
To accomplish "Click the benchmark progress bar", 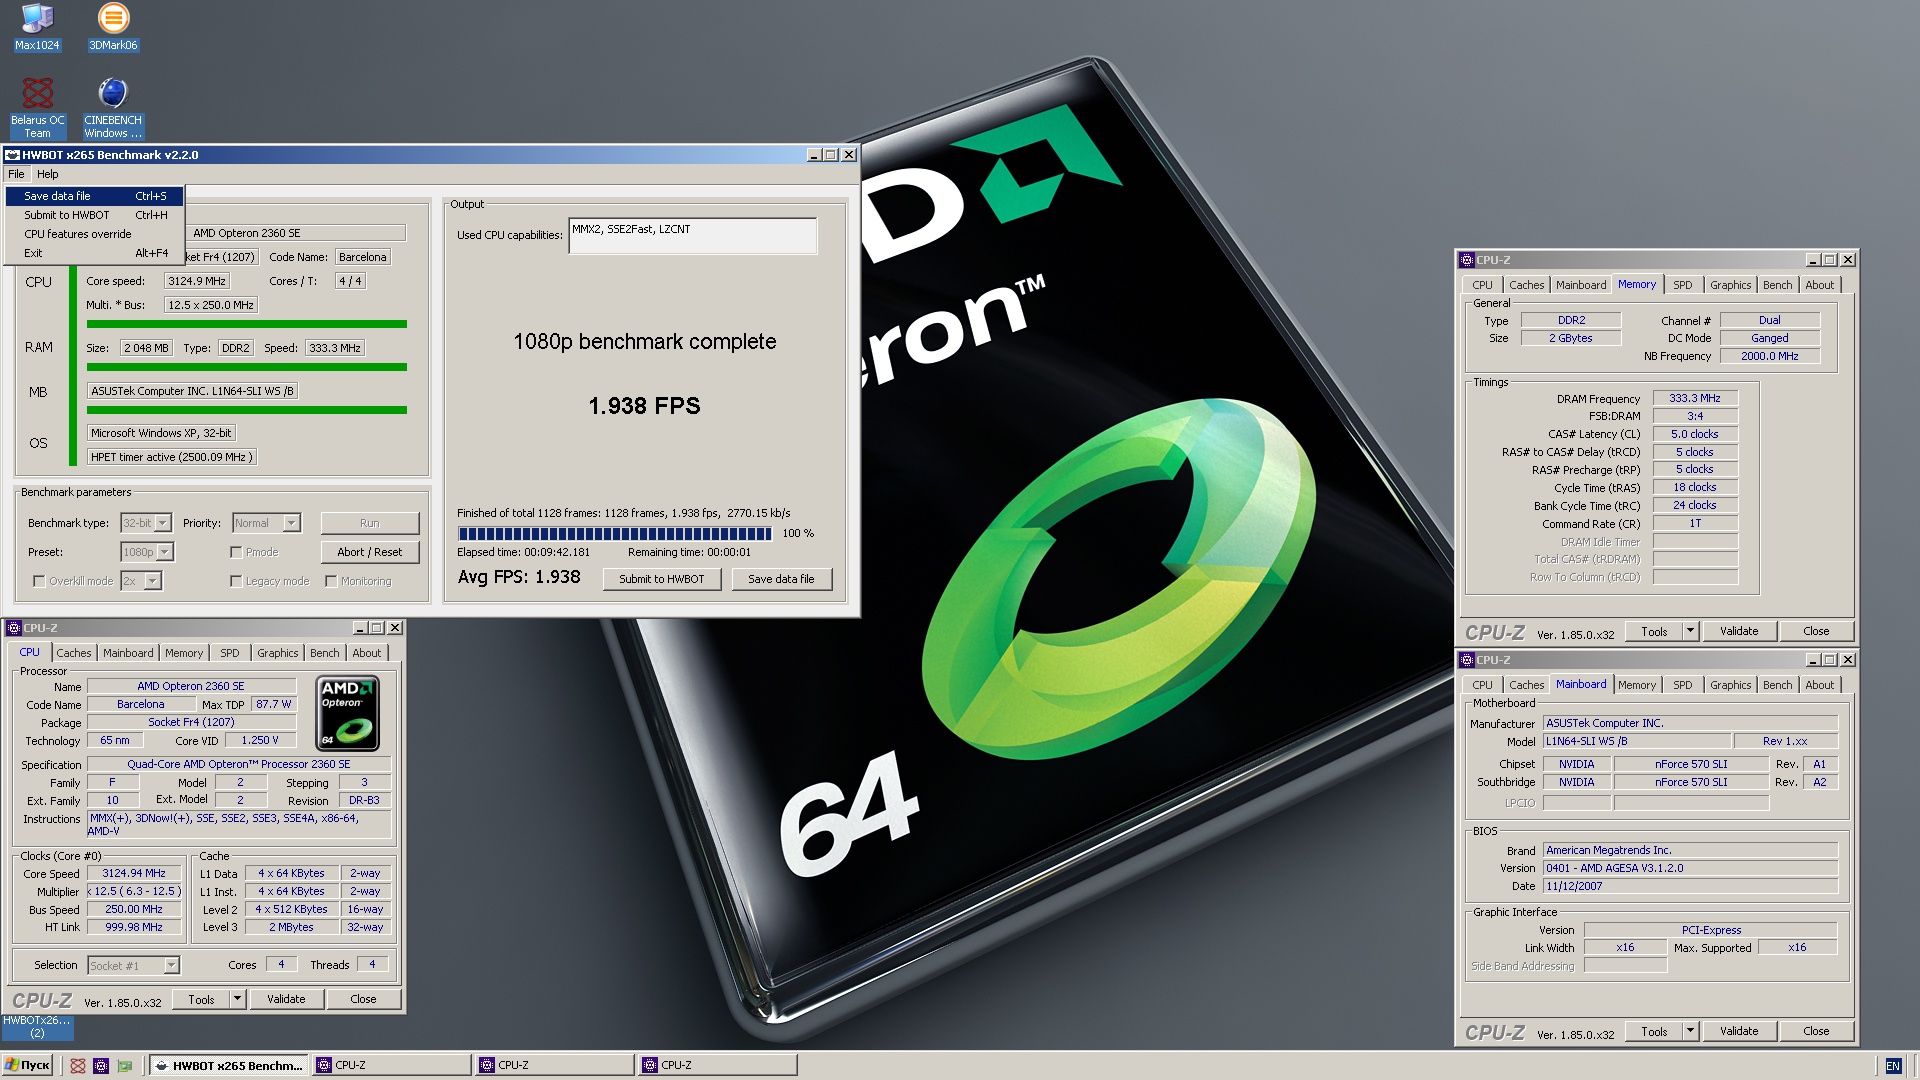I will pyautogui.click(x=615, y=534).
